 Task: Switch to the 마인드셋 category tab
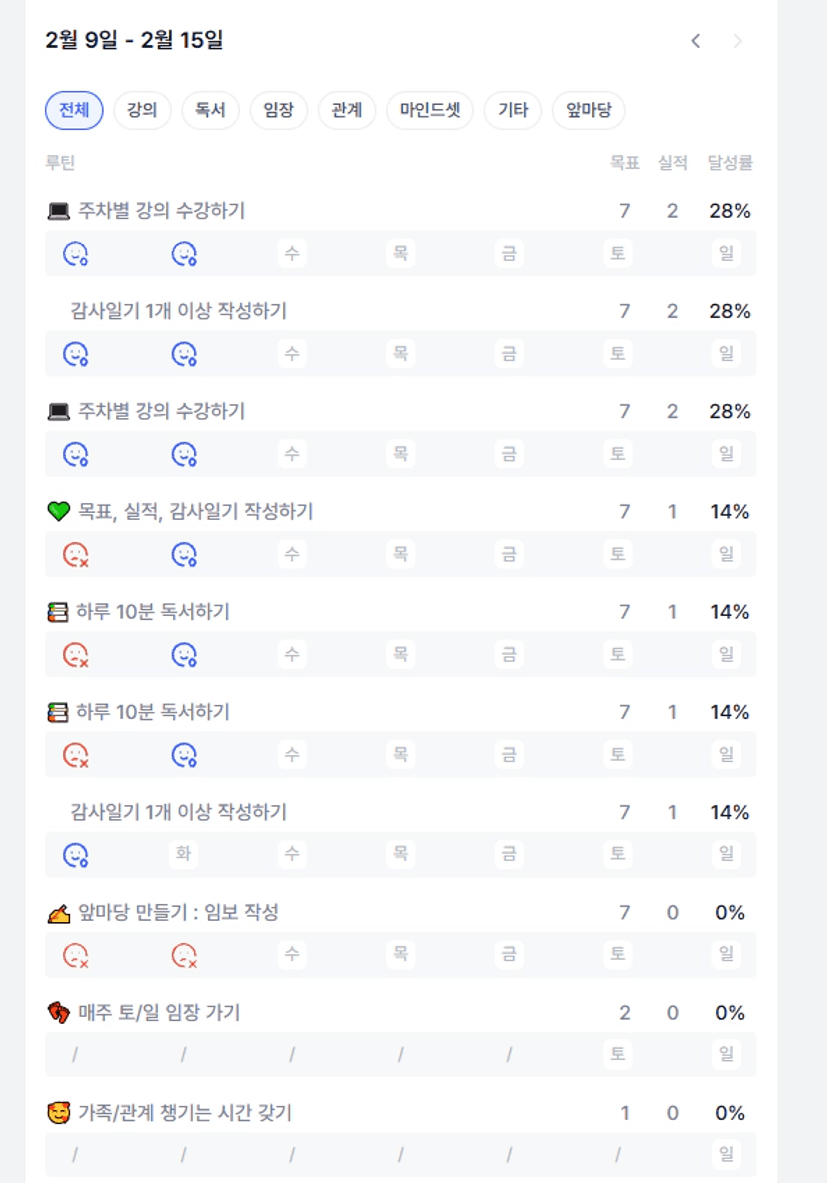coord(430,111)
